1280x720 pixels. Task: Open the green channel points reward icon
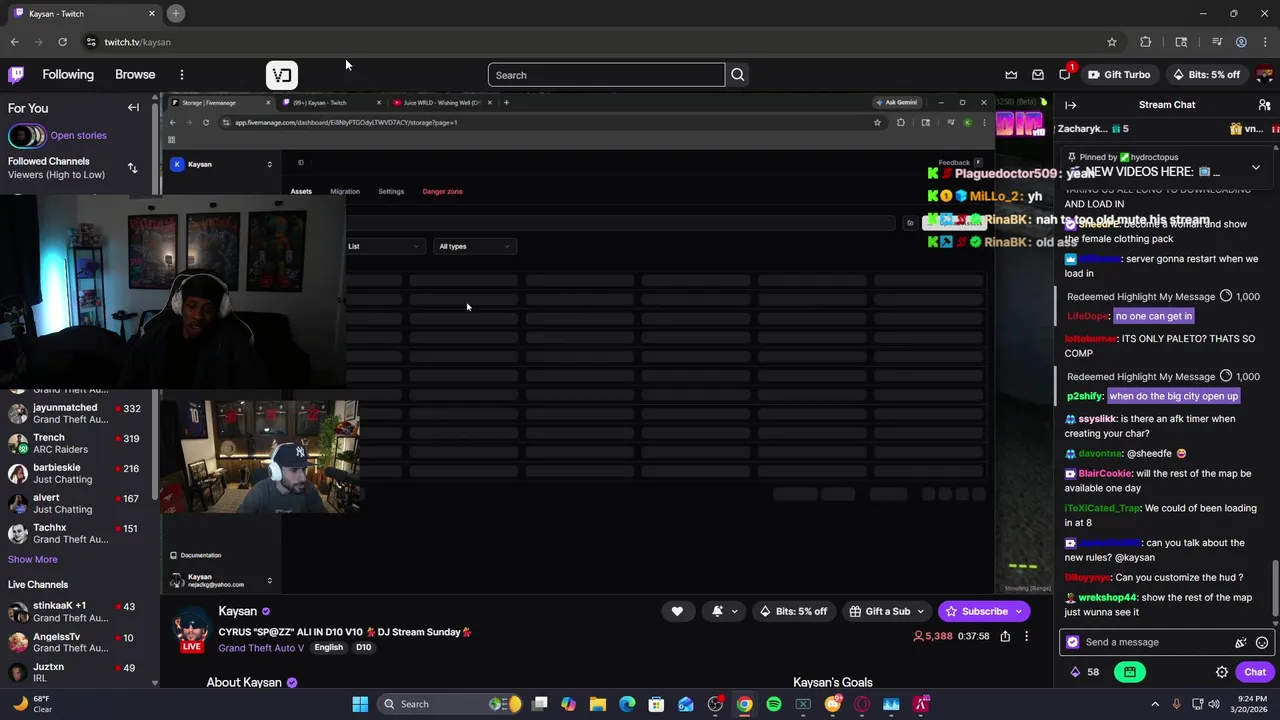[x=1129, y=672]
